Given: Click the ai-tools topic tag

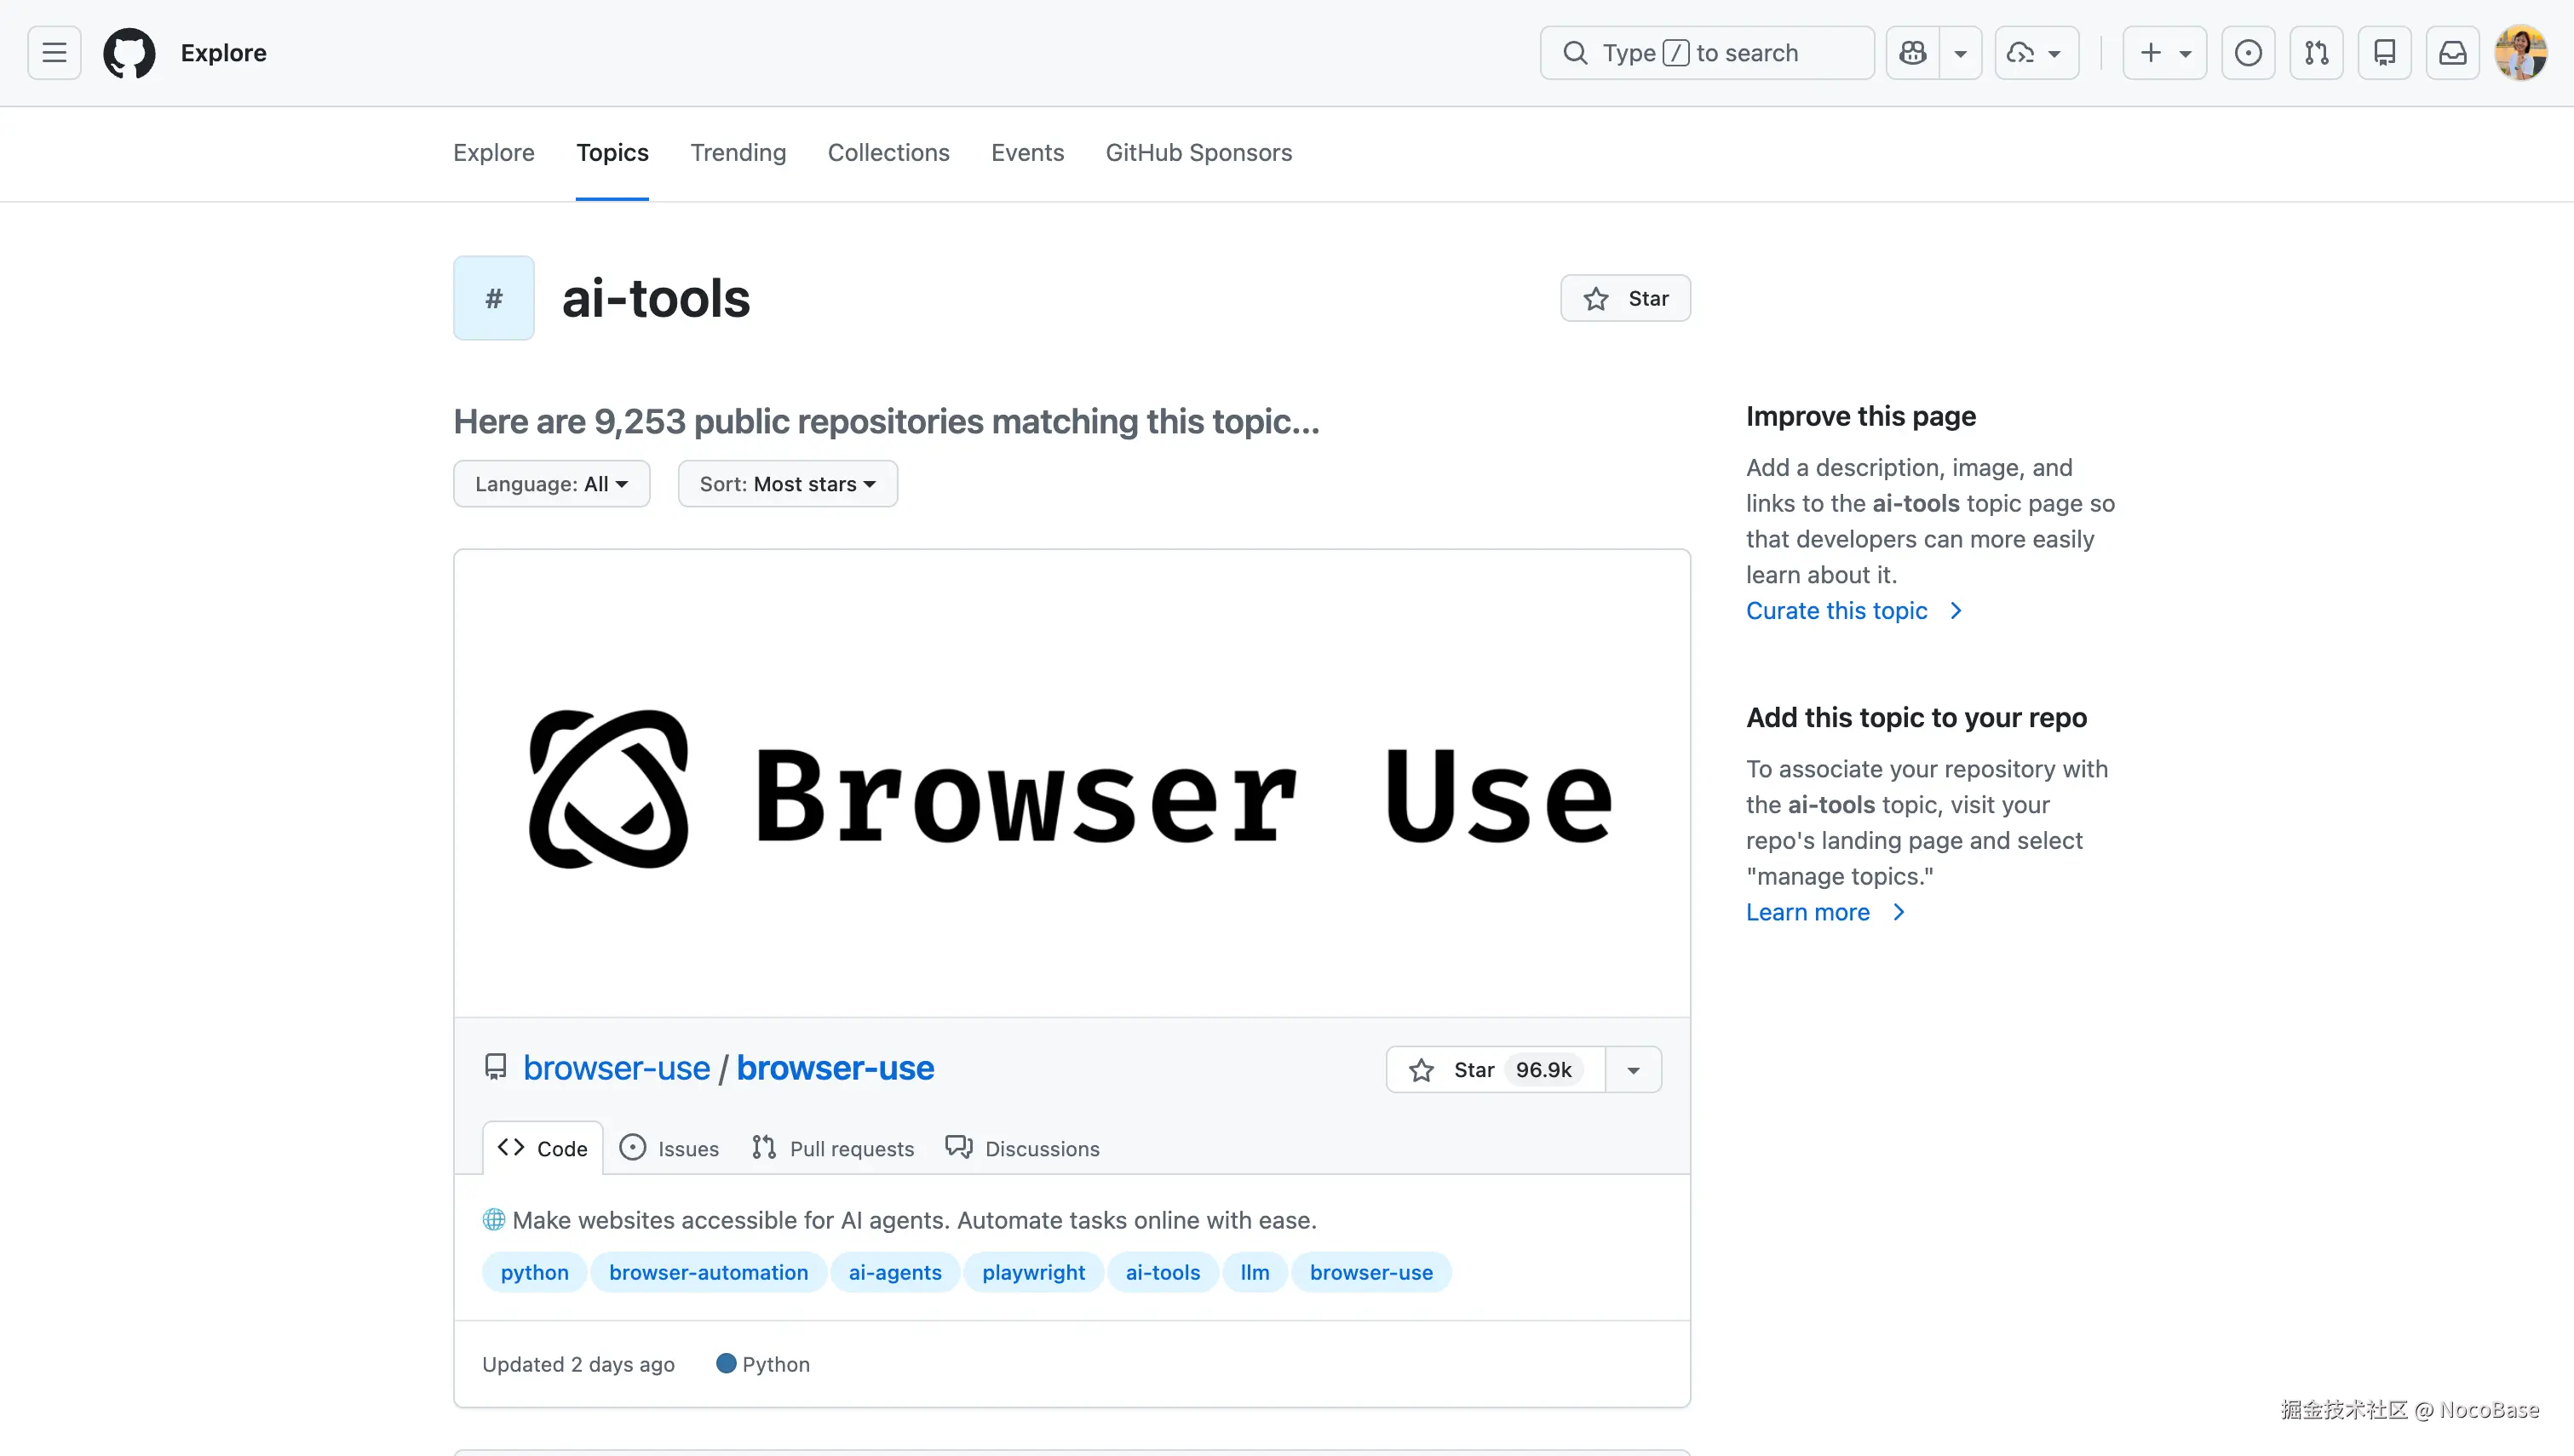Looking at the screenshot, I should (1162, 1272).
